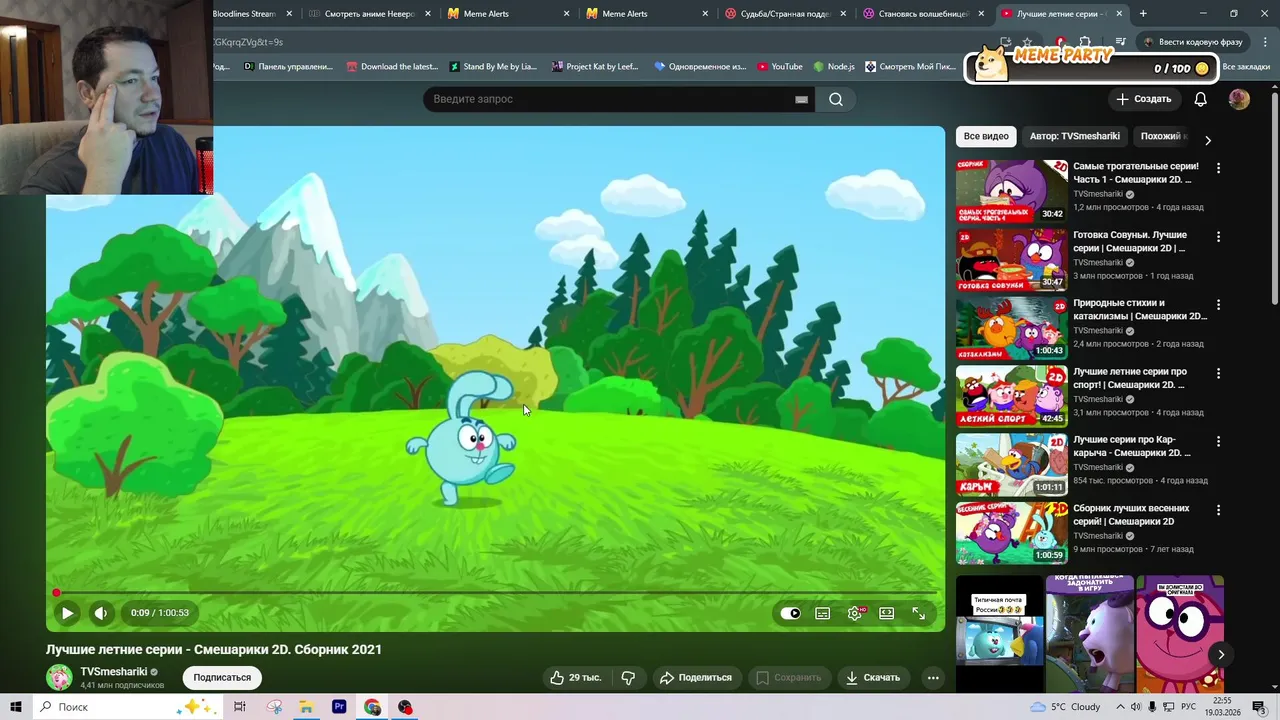The height and width of the screenshot is (720, 1280).
Task: Open thumbnail of Самые трогательные серии video
Action: [1012, 191]
